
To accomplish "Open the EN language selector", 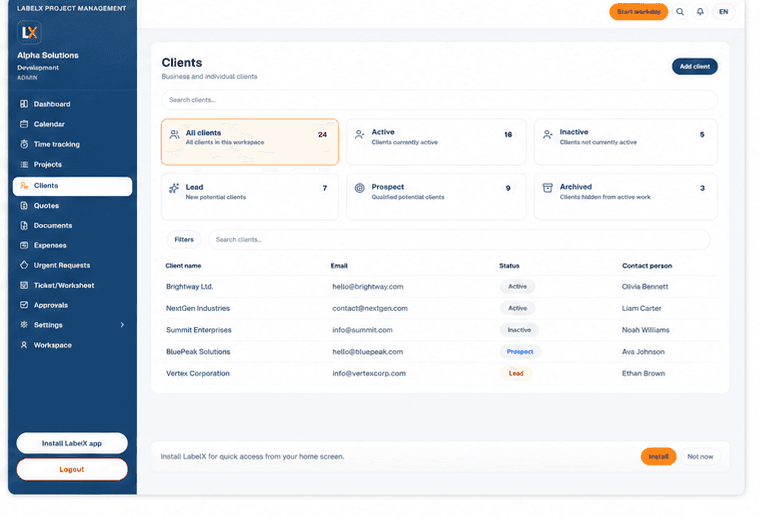I will pyautogui.click(x=723, y=12).
